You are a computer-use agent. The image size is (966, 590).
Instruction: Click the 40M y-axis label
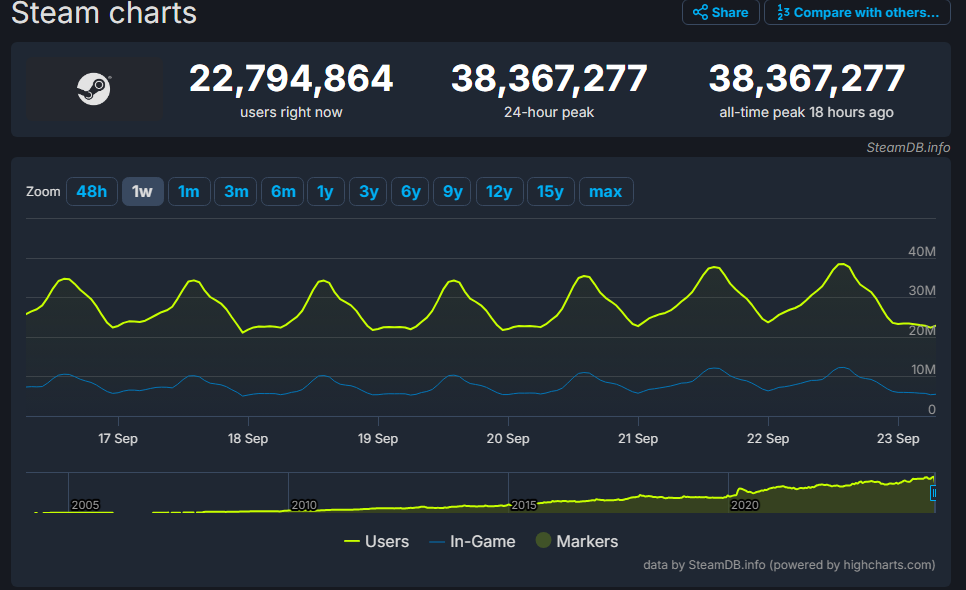click(922, 251)
